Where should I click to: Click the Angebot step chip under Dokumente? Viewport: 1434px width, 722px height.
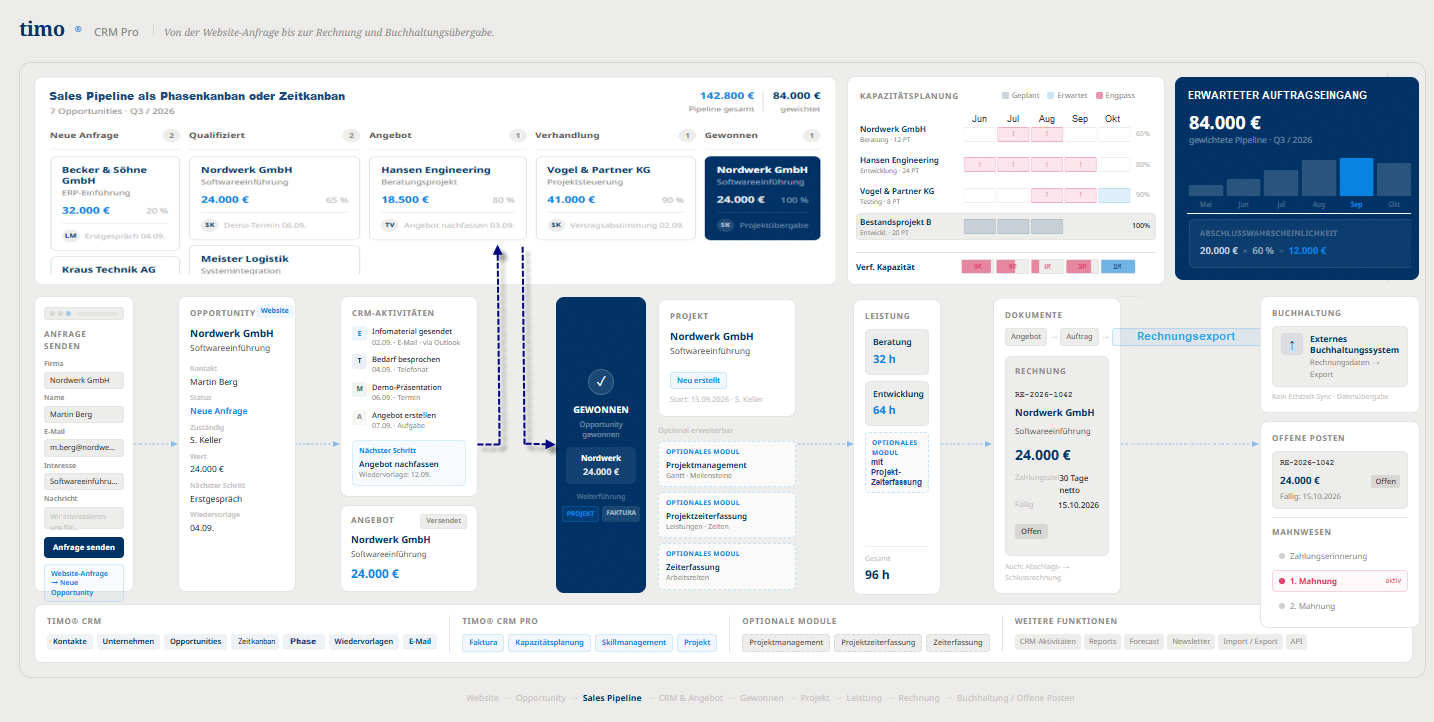[x=1026, y=337]
